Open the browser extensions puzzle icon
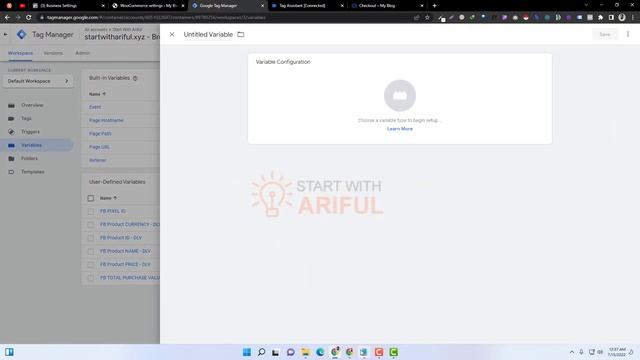The height and width of the screenshot is (360, 640). [x=600, y=18]
